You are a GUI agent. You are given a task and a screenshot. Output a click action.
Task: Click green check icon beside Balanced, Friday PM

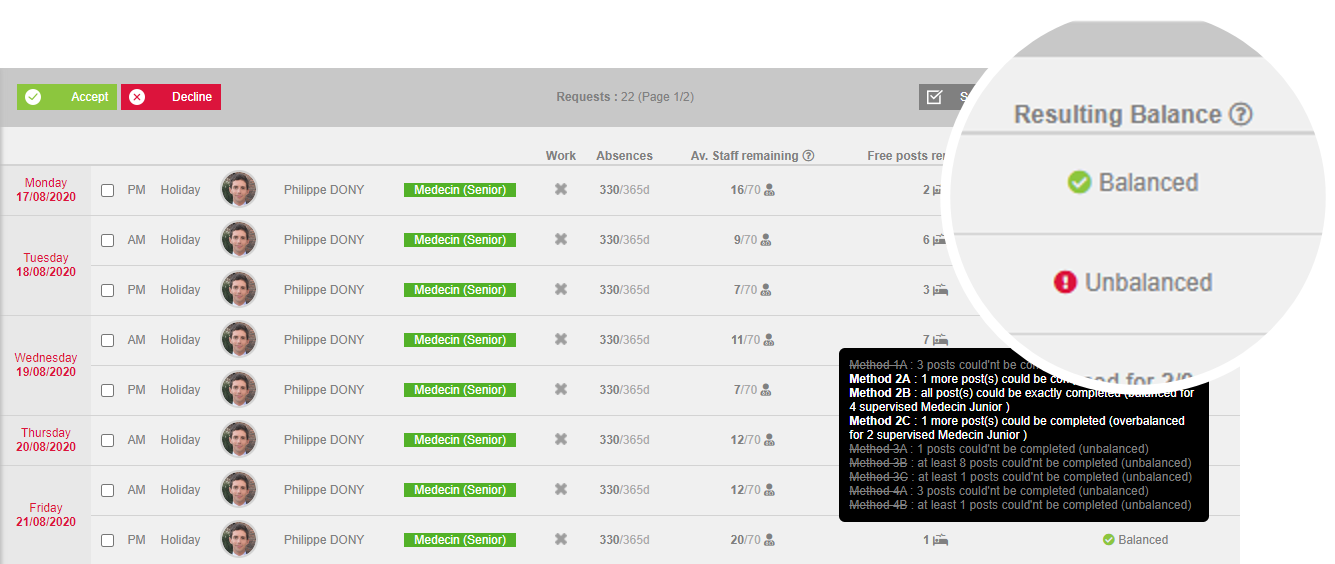1108,540
